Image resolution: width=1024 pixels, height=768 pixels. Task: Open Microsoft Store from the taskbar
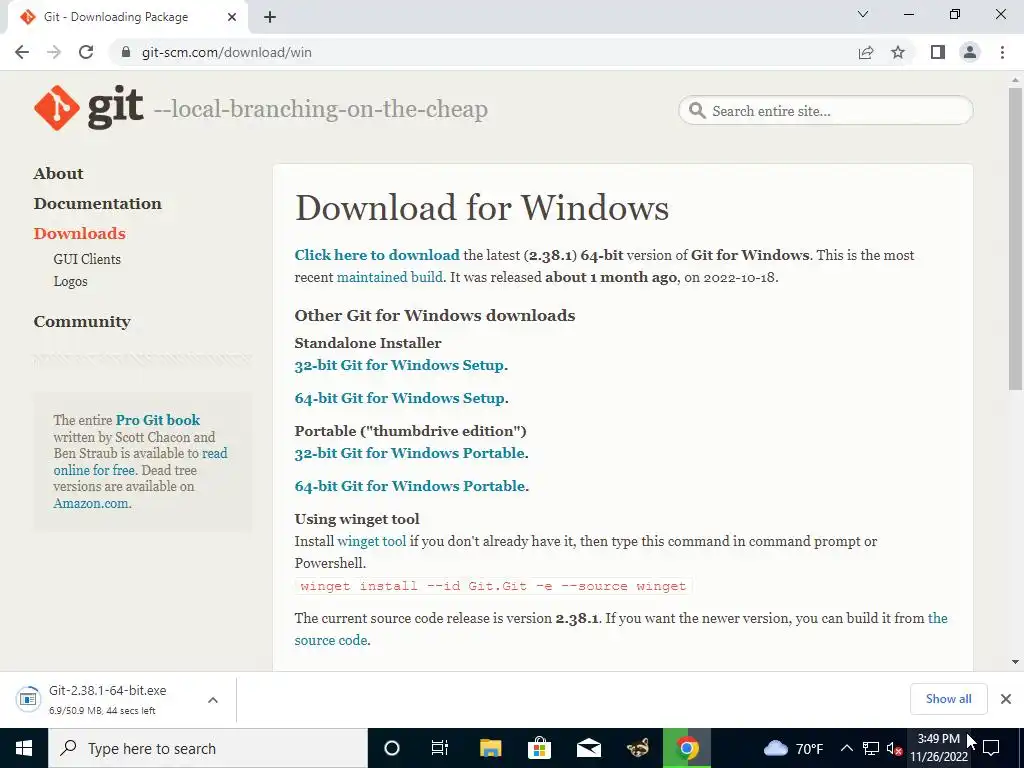539,748
